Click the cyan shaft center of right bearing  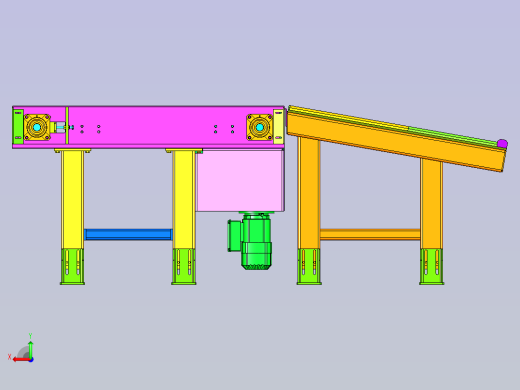click(260, 127)
